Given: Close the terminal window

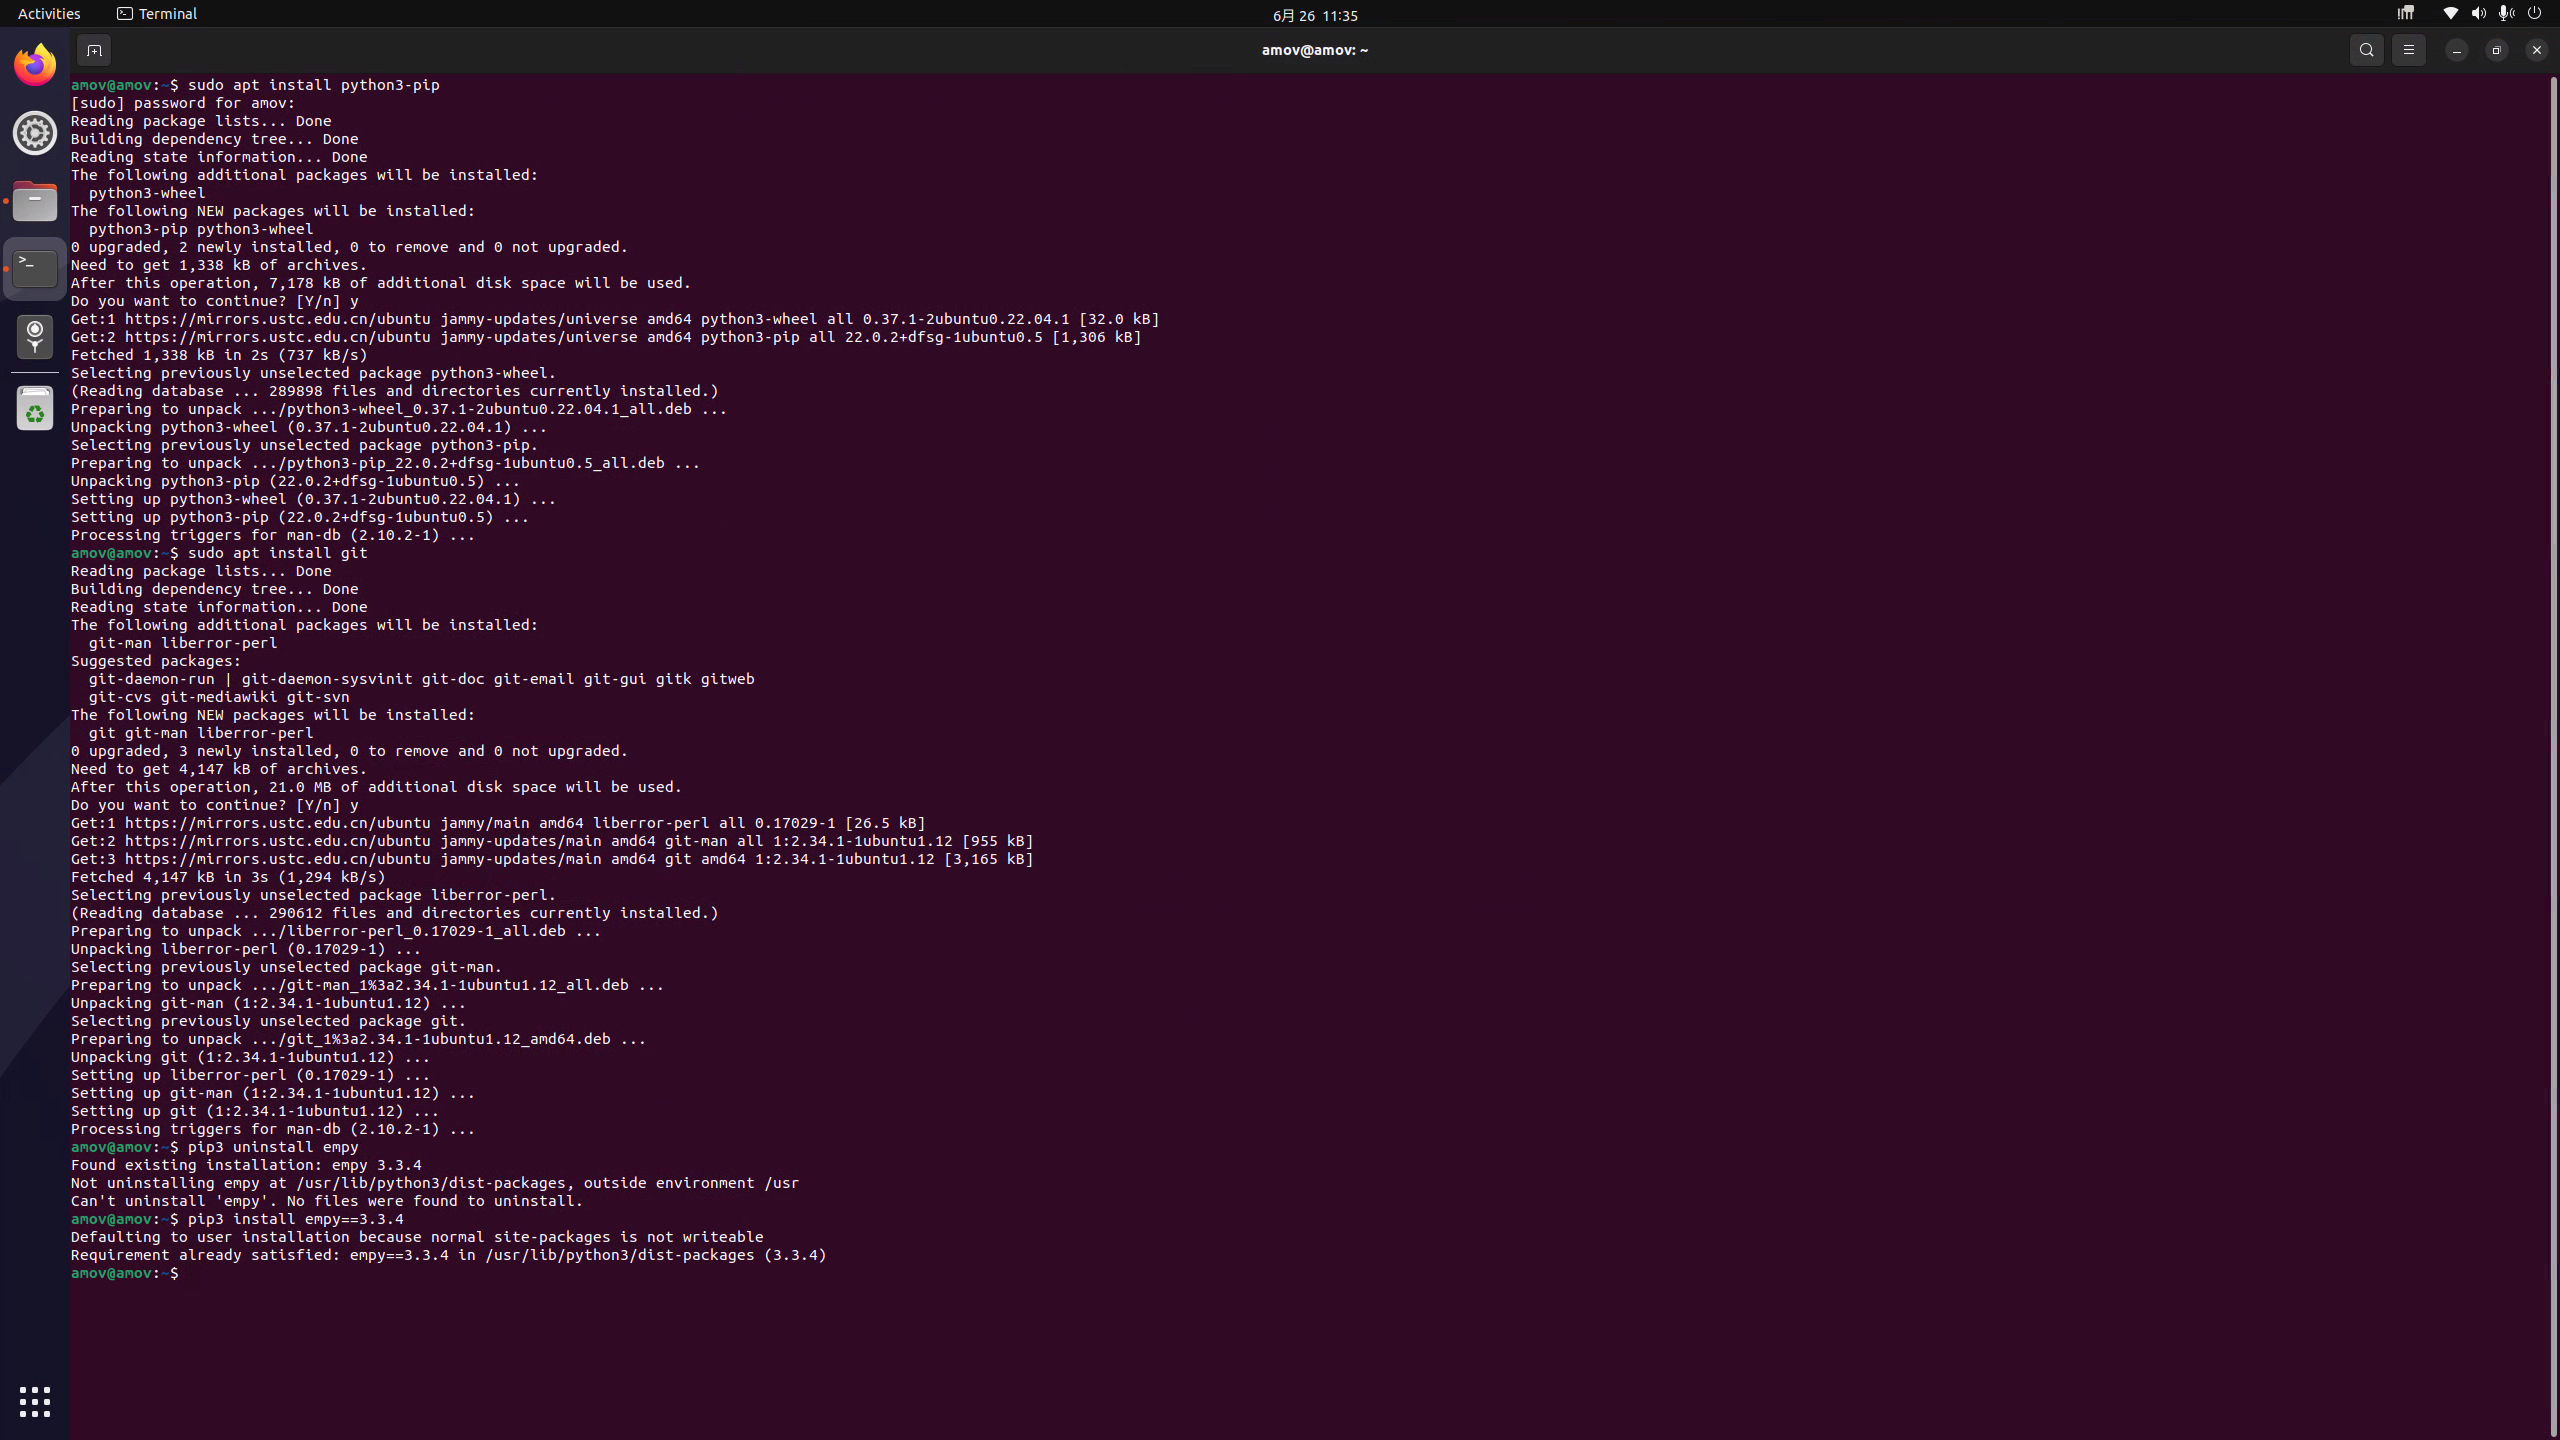Looking at the screenshot, I should [x=2536, y=50].
